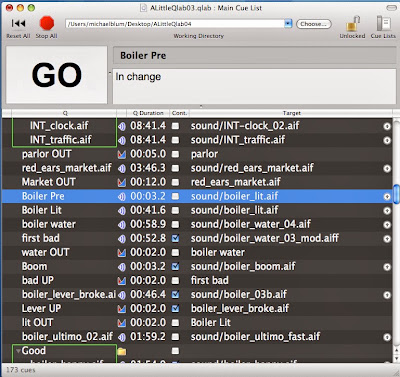Click the red Stop All icon
The image size is (400, 377).
point(47,23)
